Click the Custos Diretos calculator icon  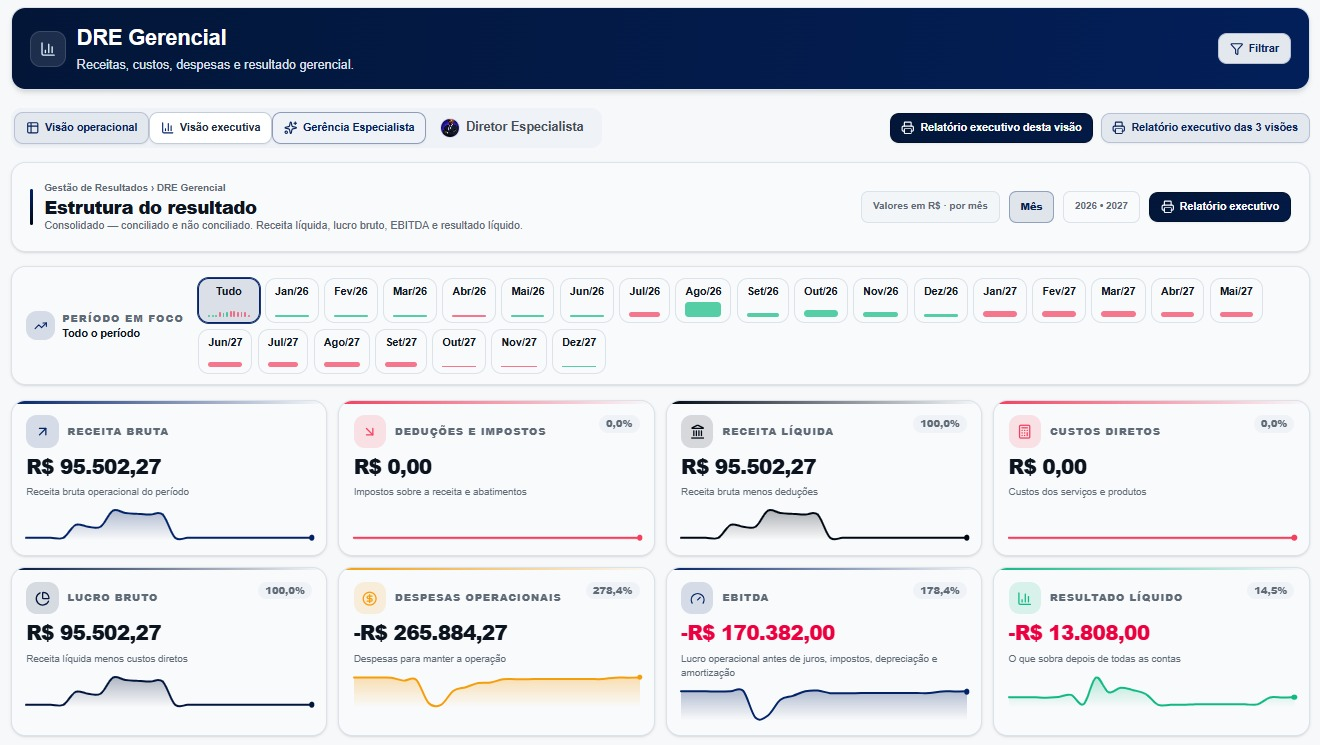tap(1024, 432)
